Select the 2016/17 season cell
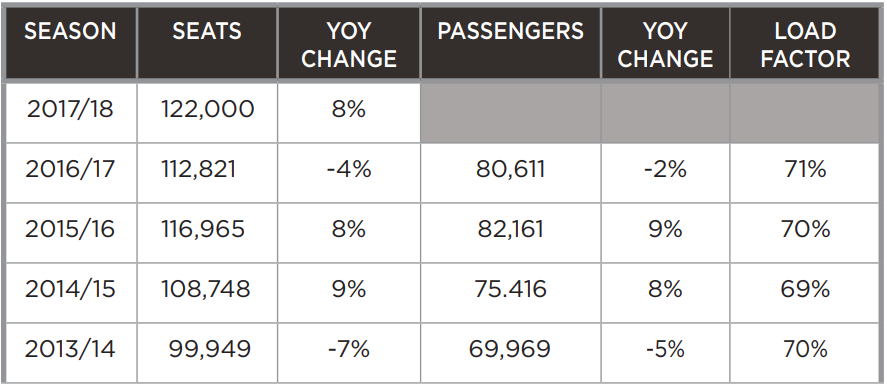This screenshot has height=385, width=887. tap(71, 172)
